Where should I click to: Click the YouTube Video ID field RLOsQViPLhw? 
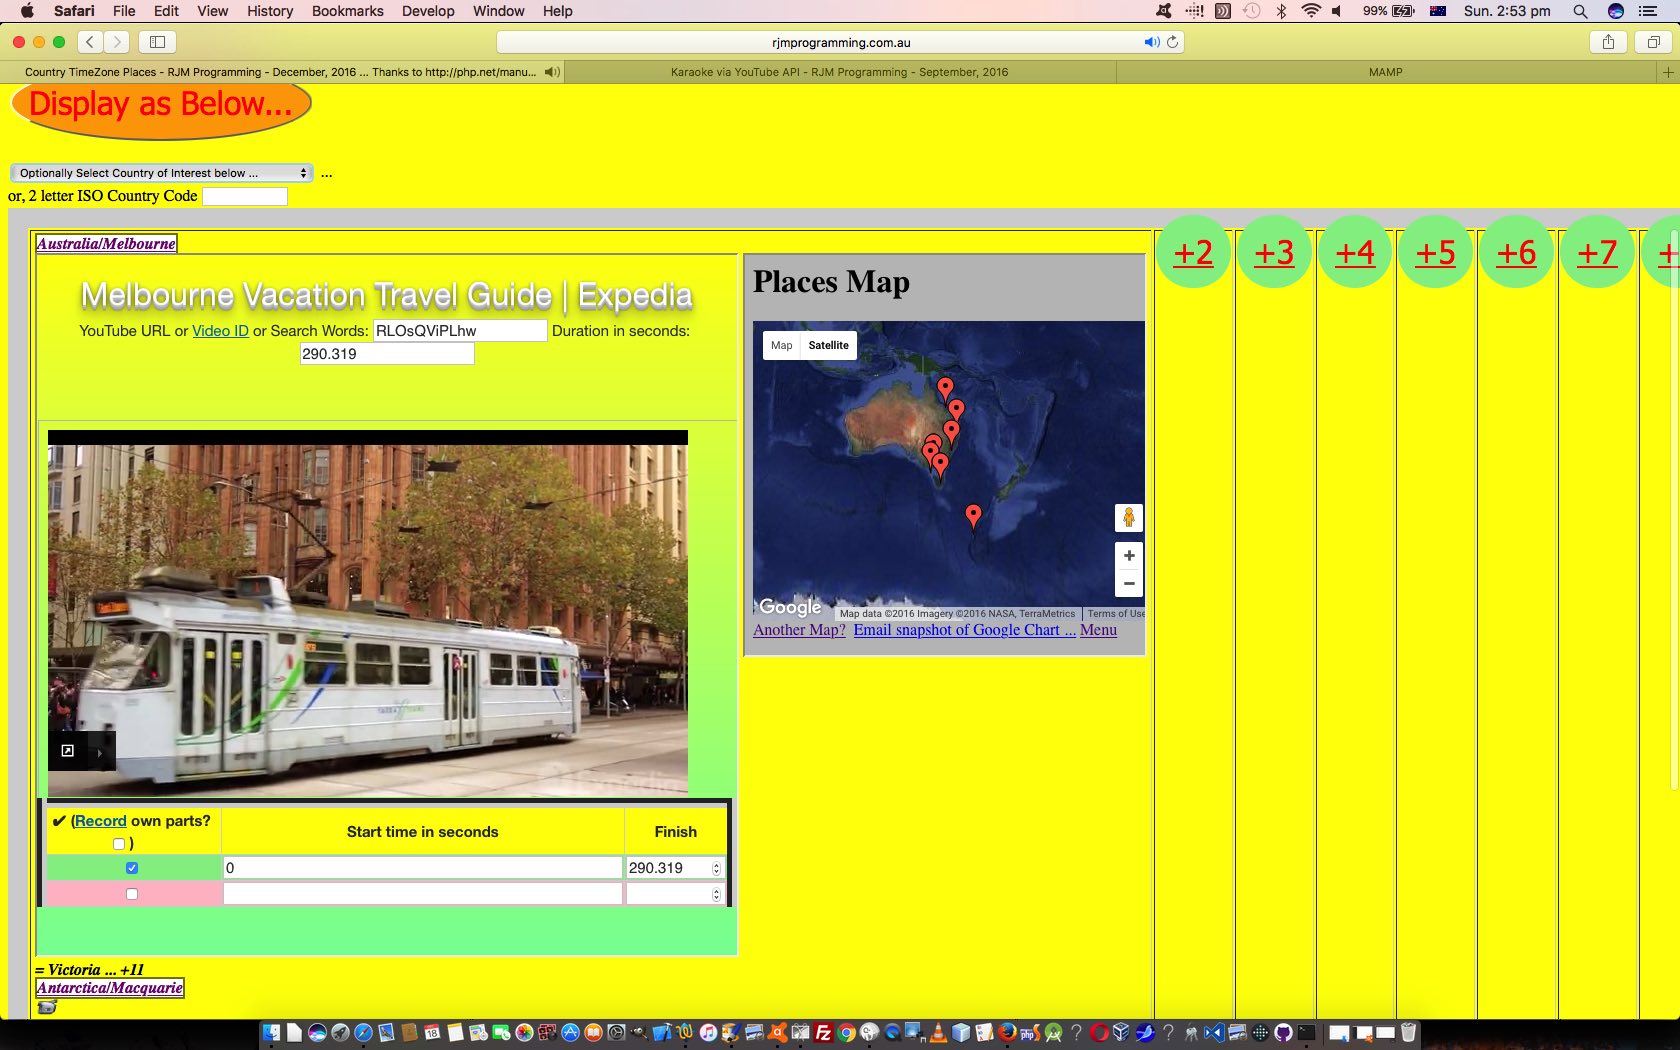pyautogui.click(x=460, y=331)
